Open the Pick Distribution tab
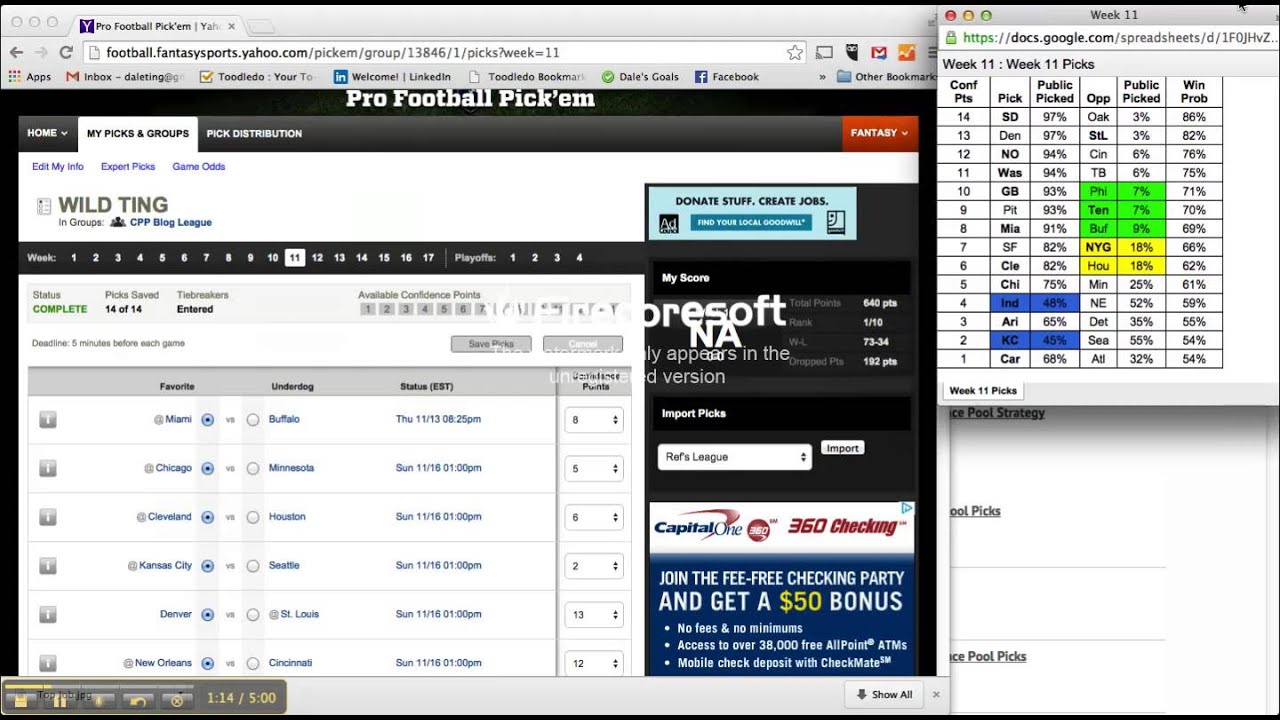The image size is (1280, 720). 254,133
